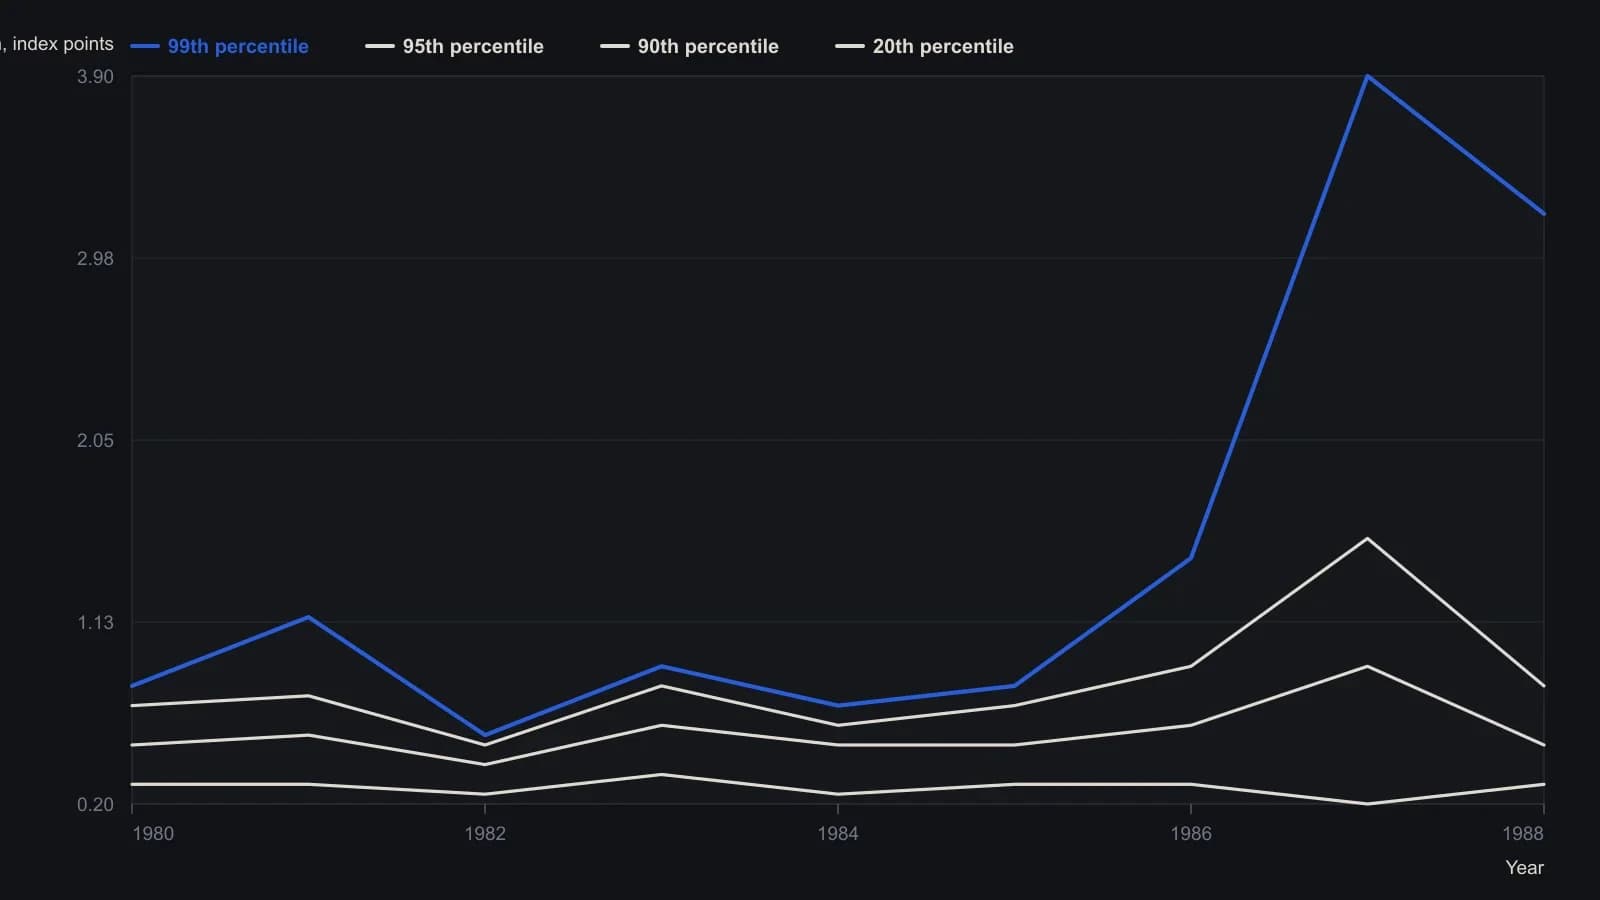This screenshot has width=1600, height=900.
Task: Toggle the 95th percentile legend entry
Action: tap(454, 46)
